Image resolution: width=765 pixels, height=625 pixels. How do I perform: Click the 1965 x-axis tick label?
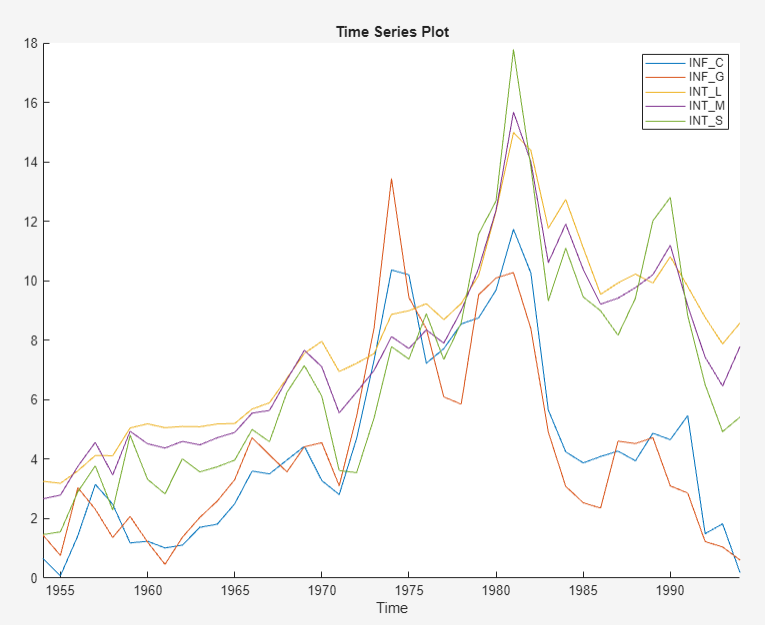(235, 590)
